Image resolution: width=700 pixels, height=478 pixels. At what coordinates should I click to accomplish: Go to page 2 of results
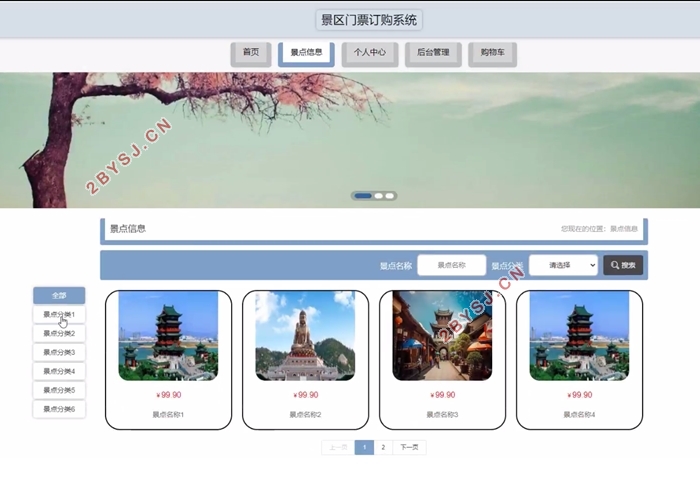tap(383, 448)
